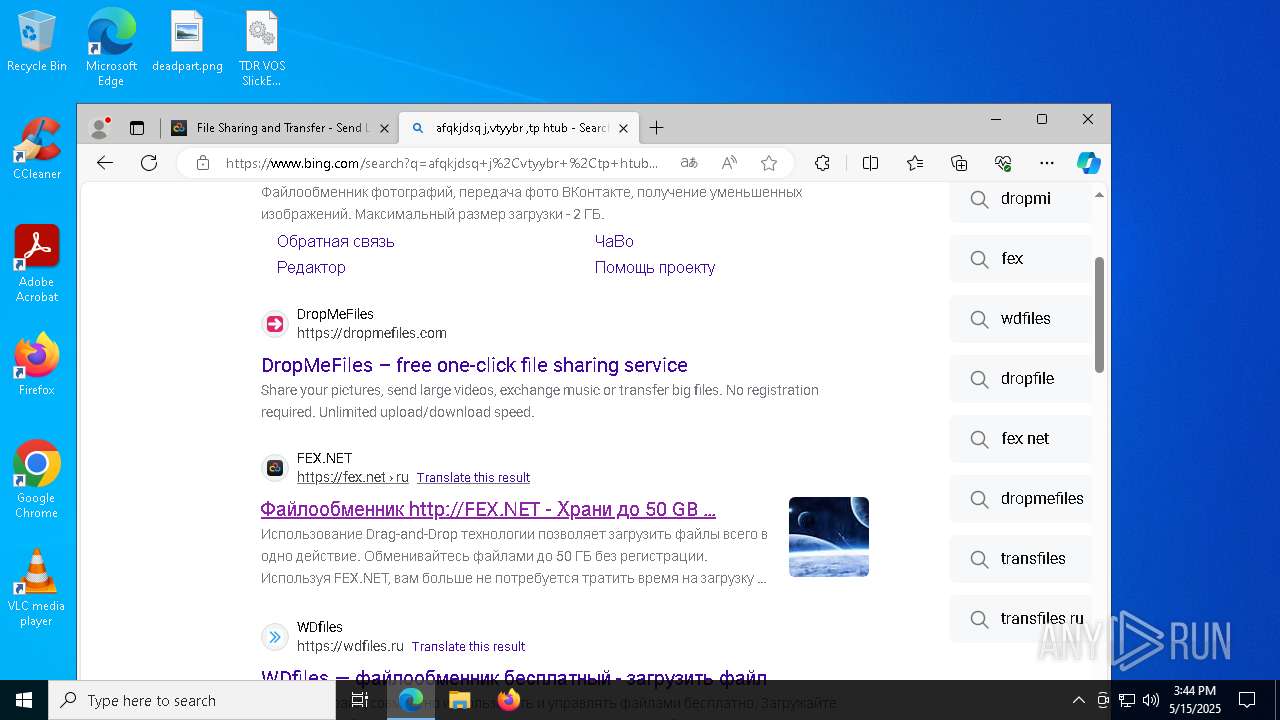Select the VLC media player shortcut
Image resolution: width=1280 pixels, height=720 pixels.
(37, 587)
